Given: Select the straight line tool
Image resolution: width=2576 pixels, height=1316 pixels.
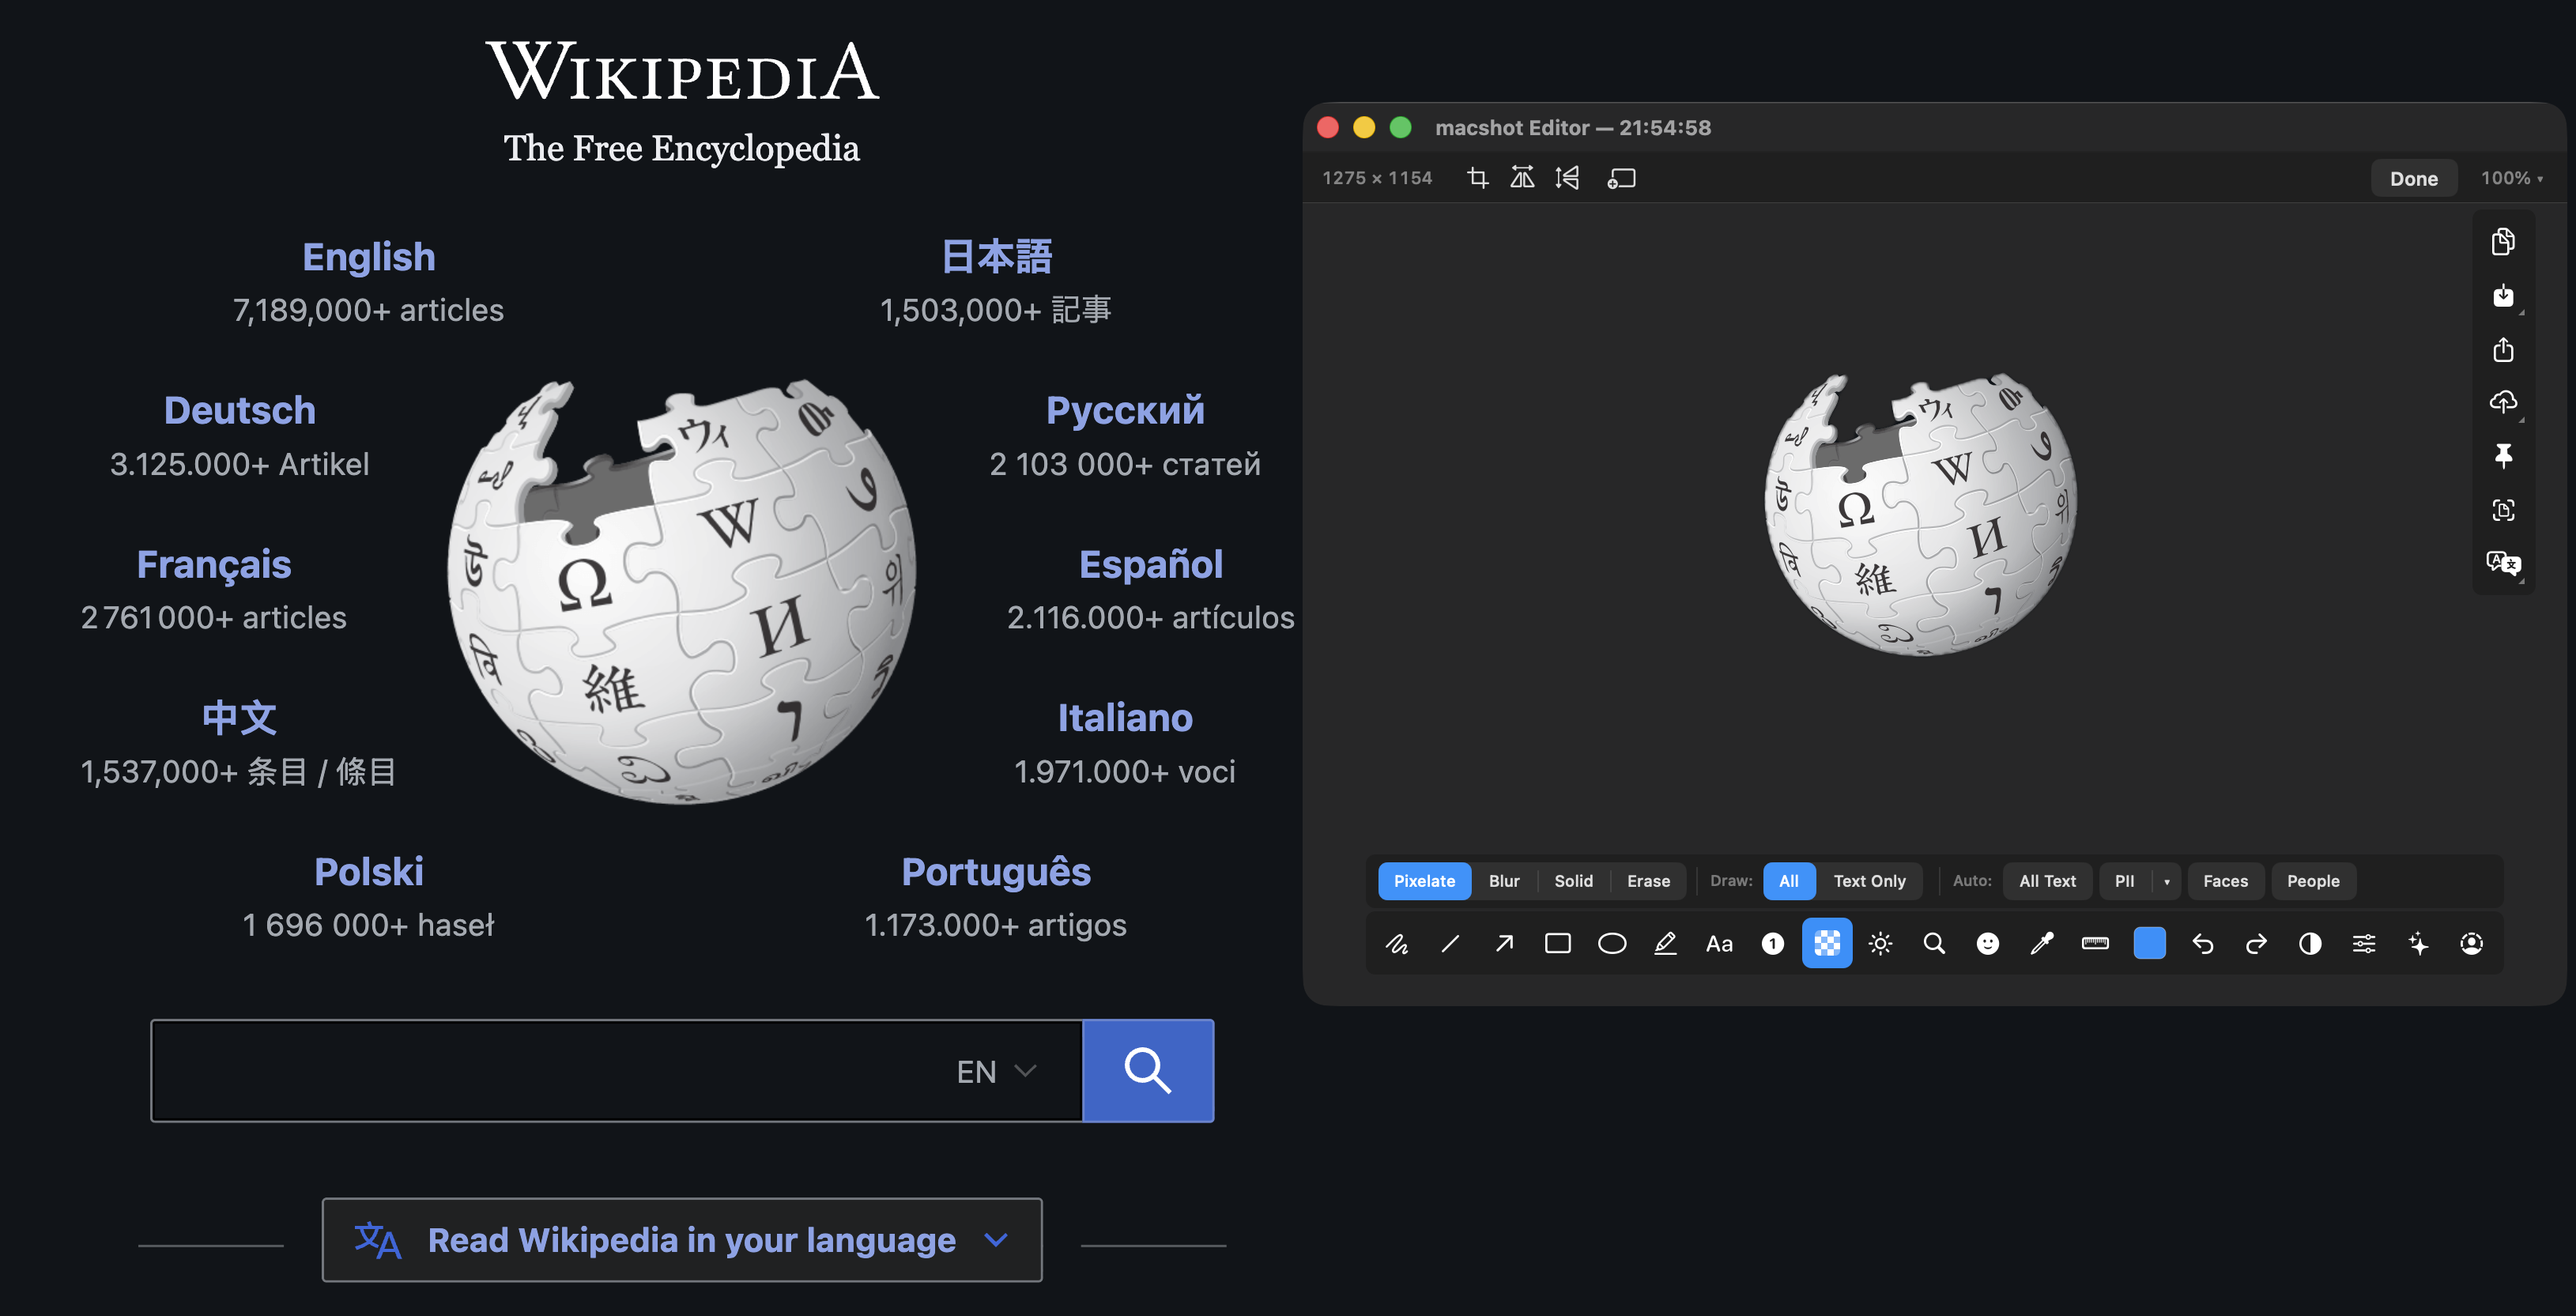Looking at the screenshot, I should pyautogui.click(x=1450, y=944).
